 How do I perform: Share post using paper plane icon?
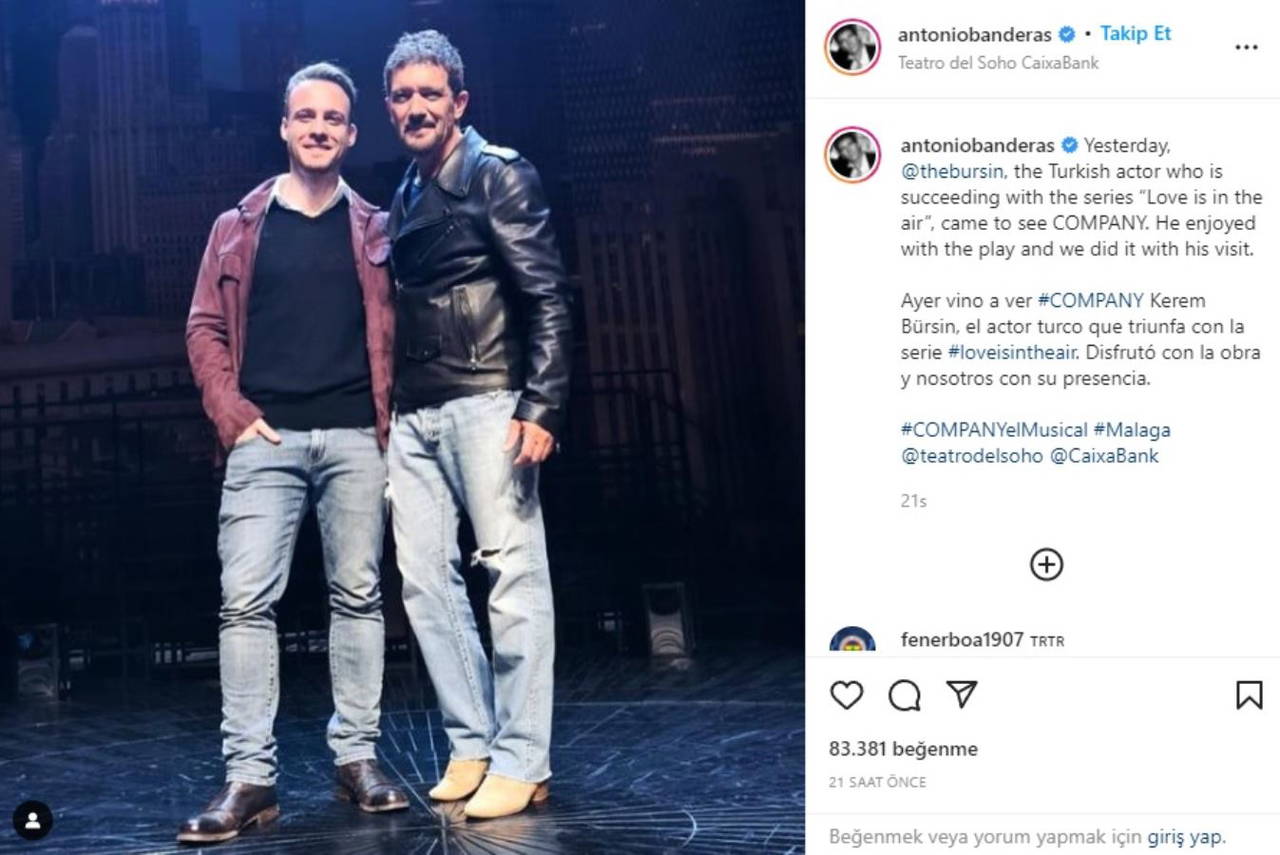[x=961, y=694]
